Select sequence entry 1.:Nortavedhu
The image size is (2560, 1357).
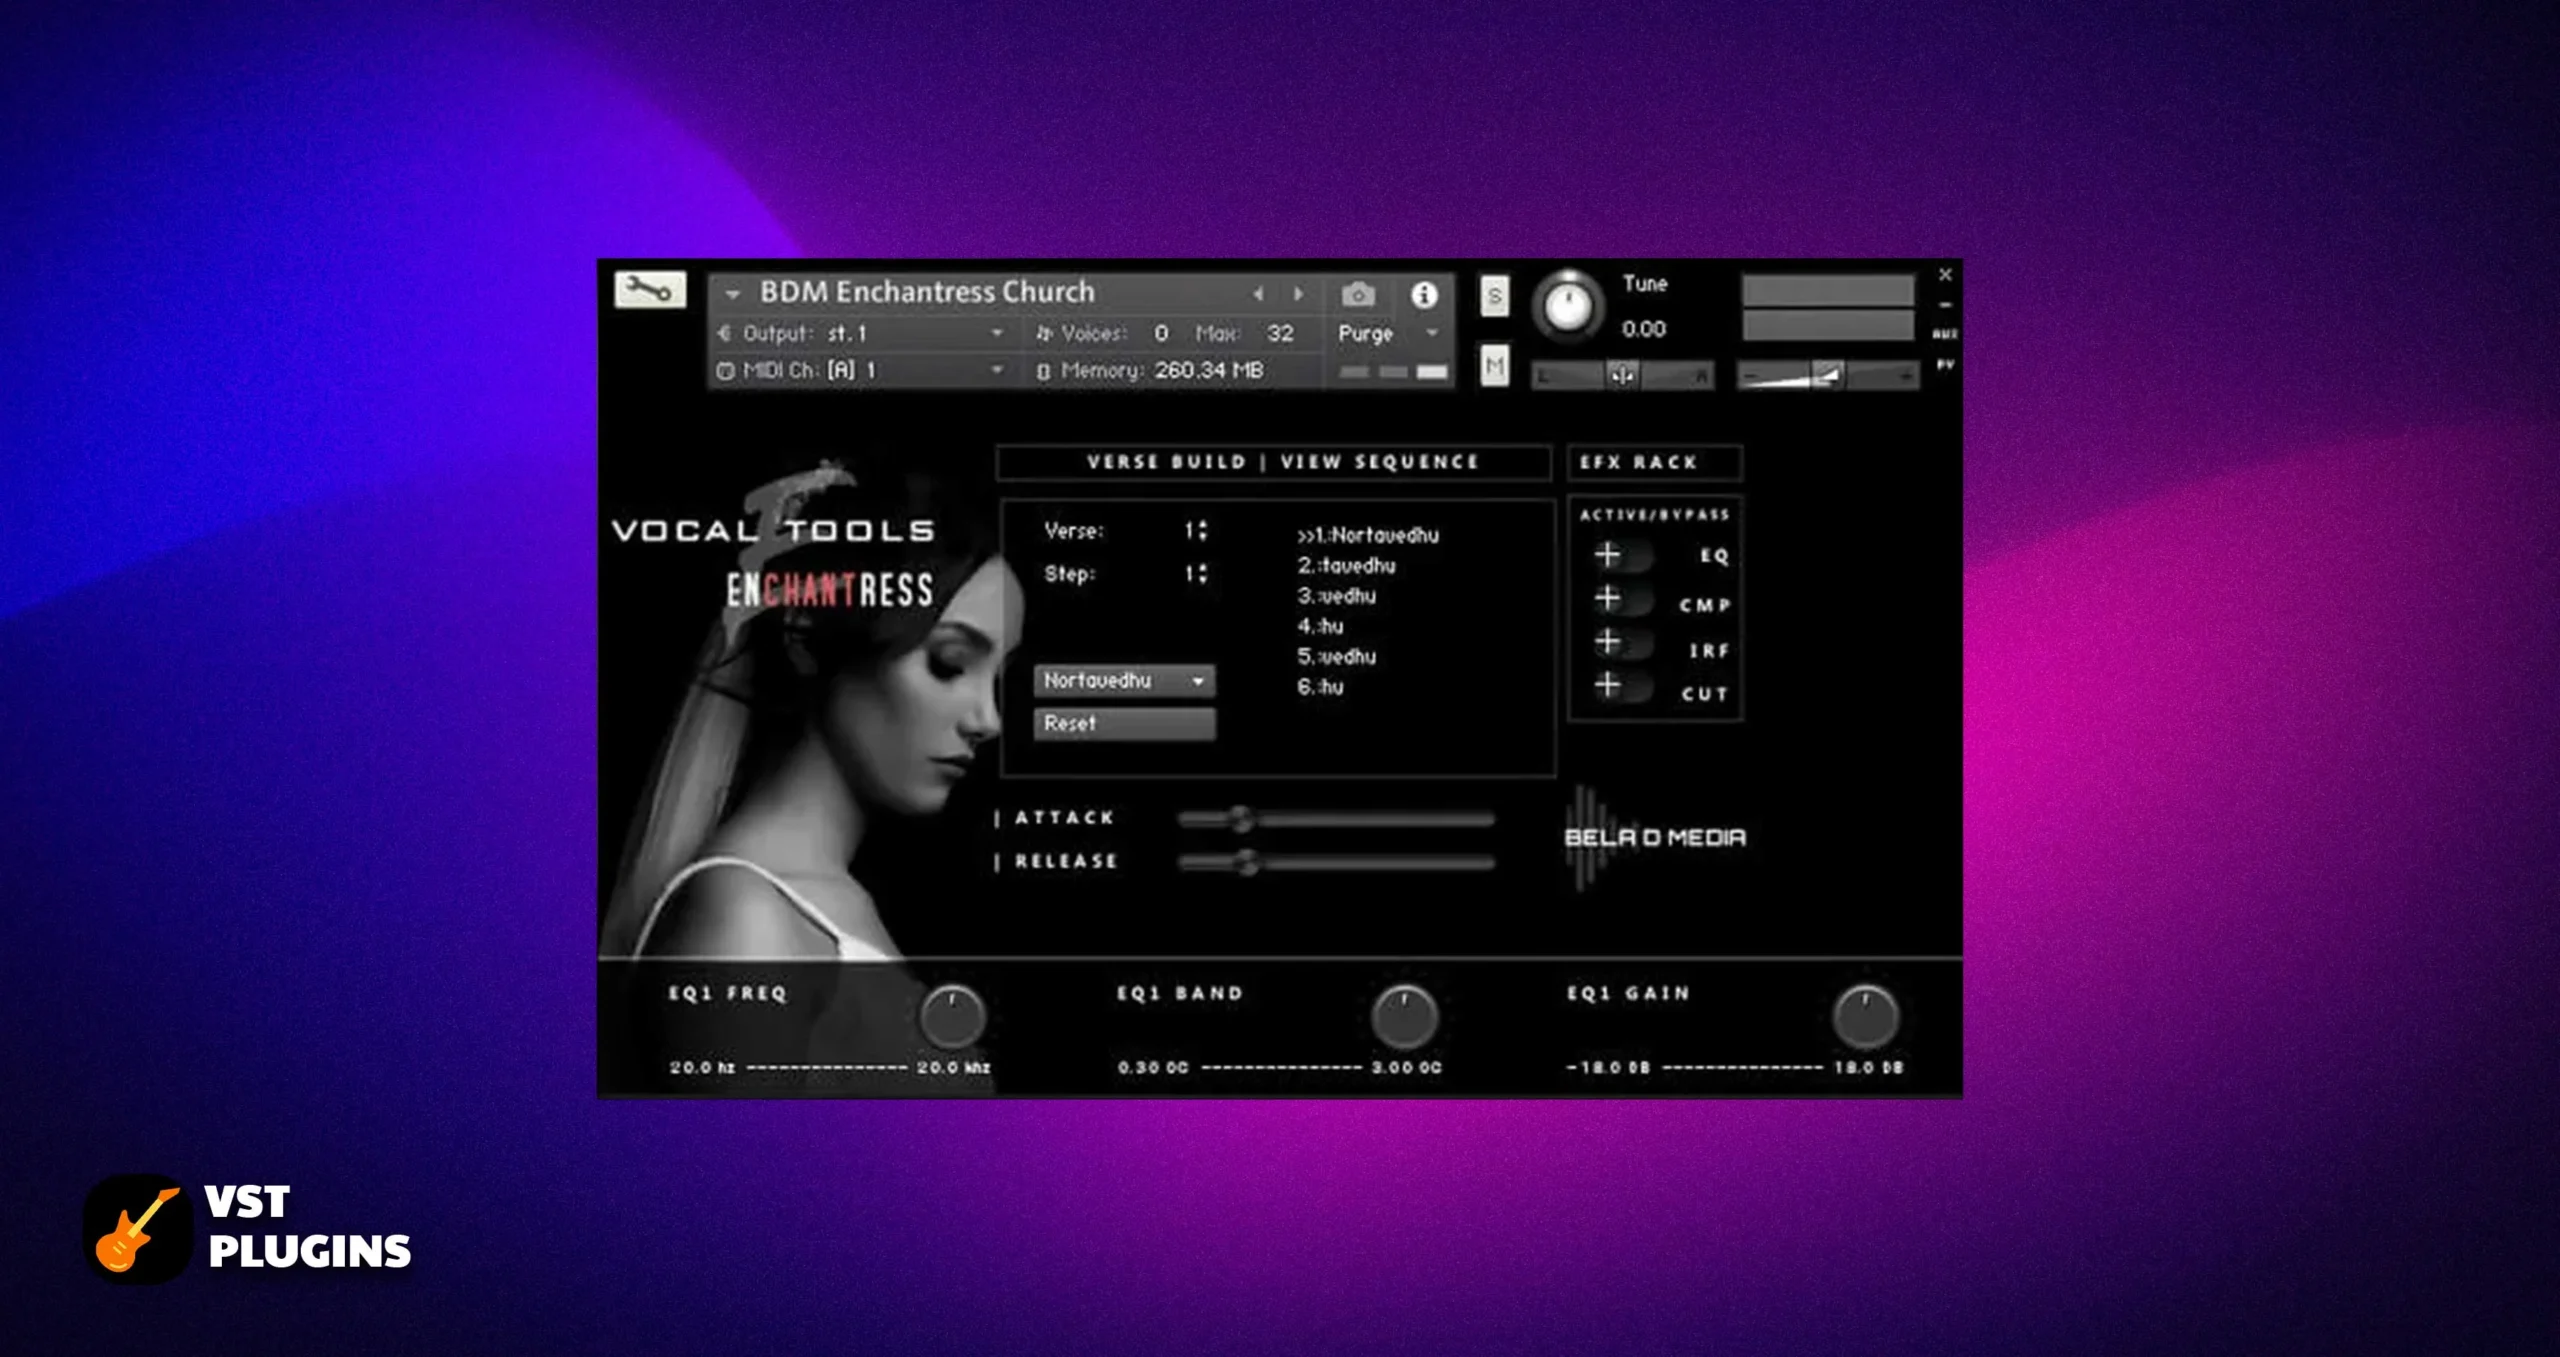(1367, 535)
